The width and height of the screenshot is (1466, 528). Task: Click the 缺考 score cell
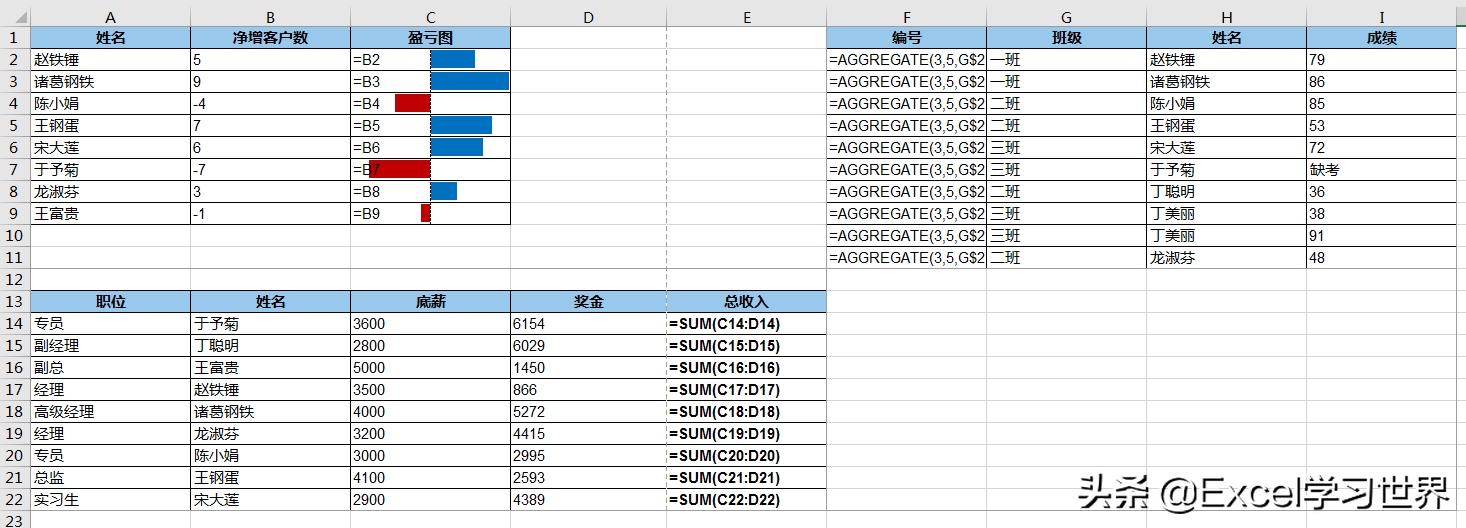pyautogui.click(x=1382, y=170)
